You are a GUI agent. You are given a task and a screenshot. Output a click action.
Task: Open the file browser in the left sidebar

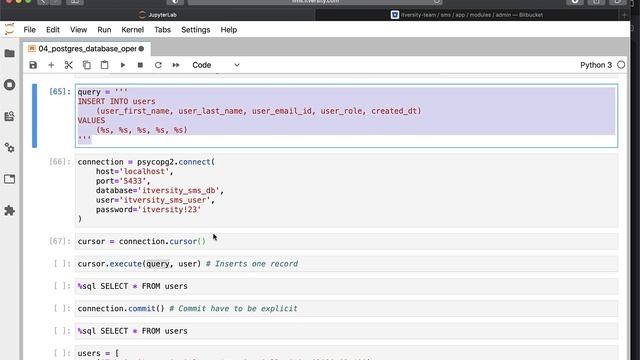(x=9, y=53)
